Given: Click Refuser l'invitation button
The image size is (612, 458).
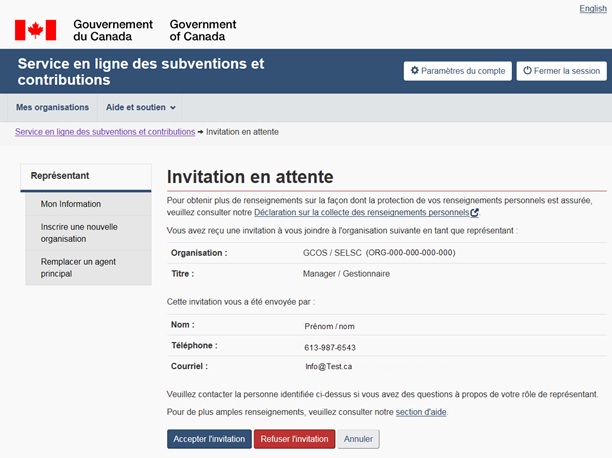Looking at the screenshot, I should point(294,439).
